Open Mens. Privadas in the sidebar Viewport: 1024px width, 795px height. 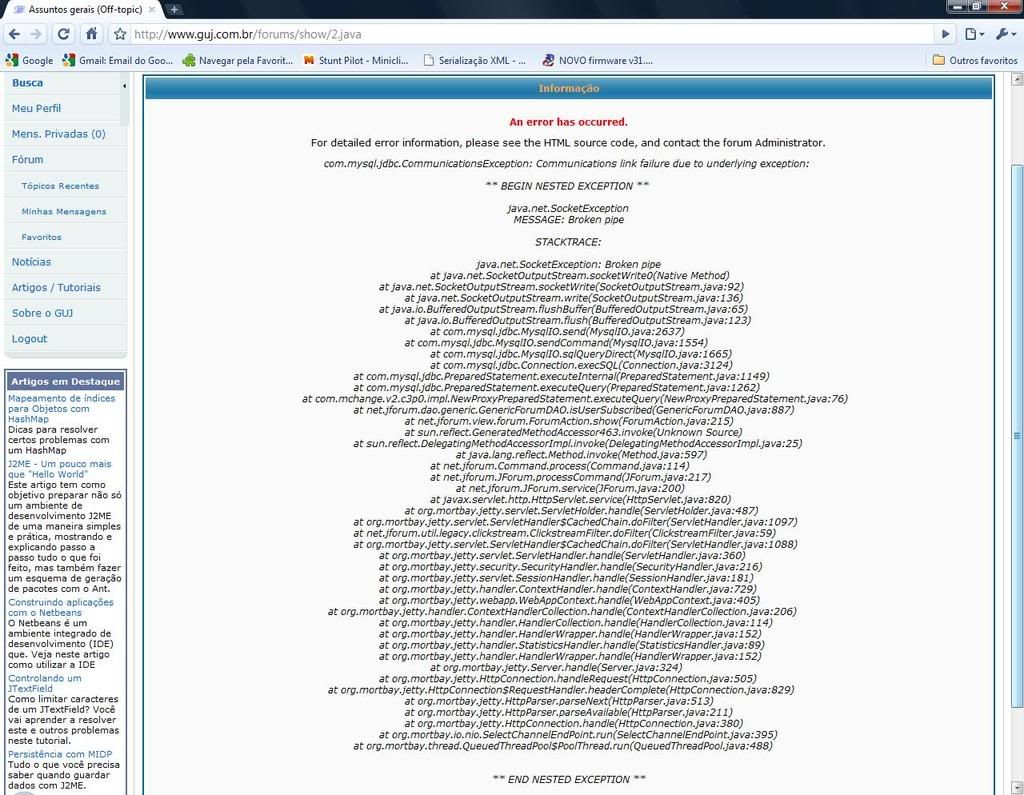[58, 134]
